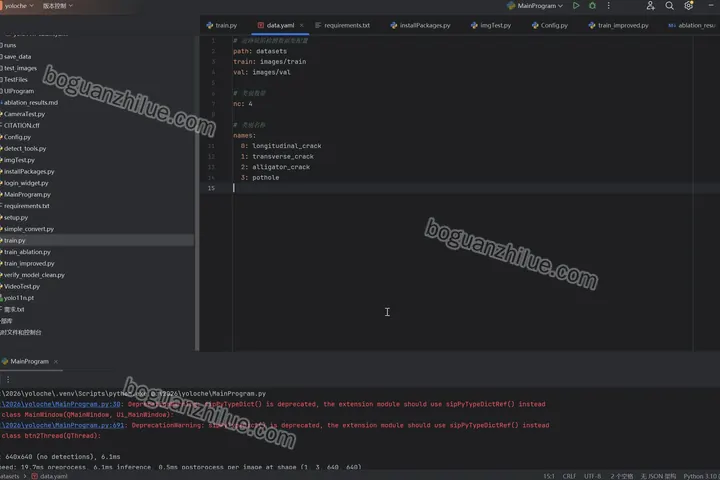
Task: Click the UTF-8 encoding indicator
Action: pos(592,476)
